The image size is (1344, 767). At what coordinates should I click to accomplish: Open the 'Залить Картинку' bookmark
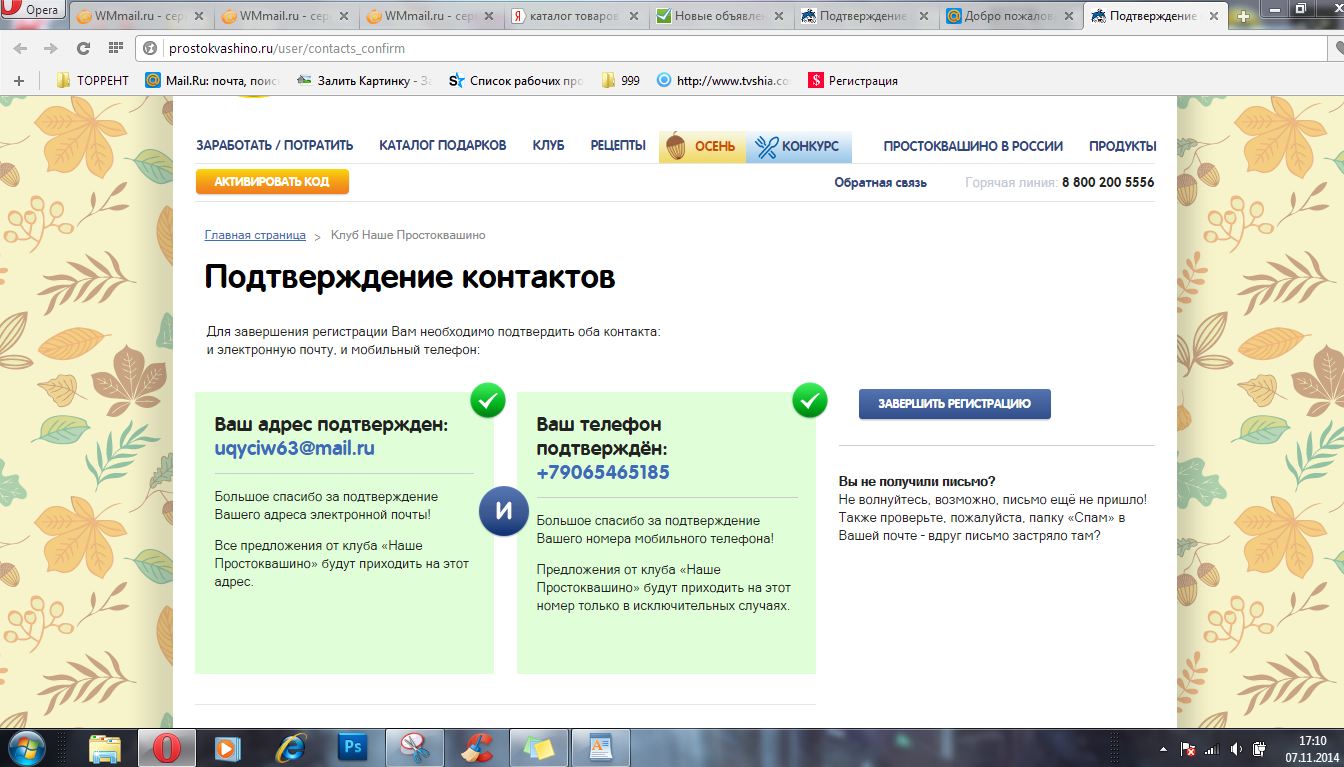(x=364, y=81)
